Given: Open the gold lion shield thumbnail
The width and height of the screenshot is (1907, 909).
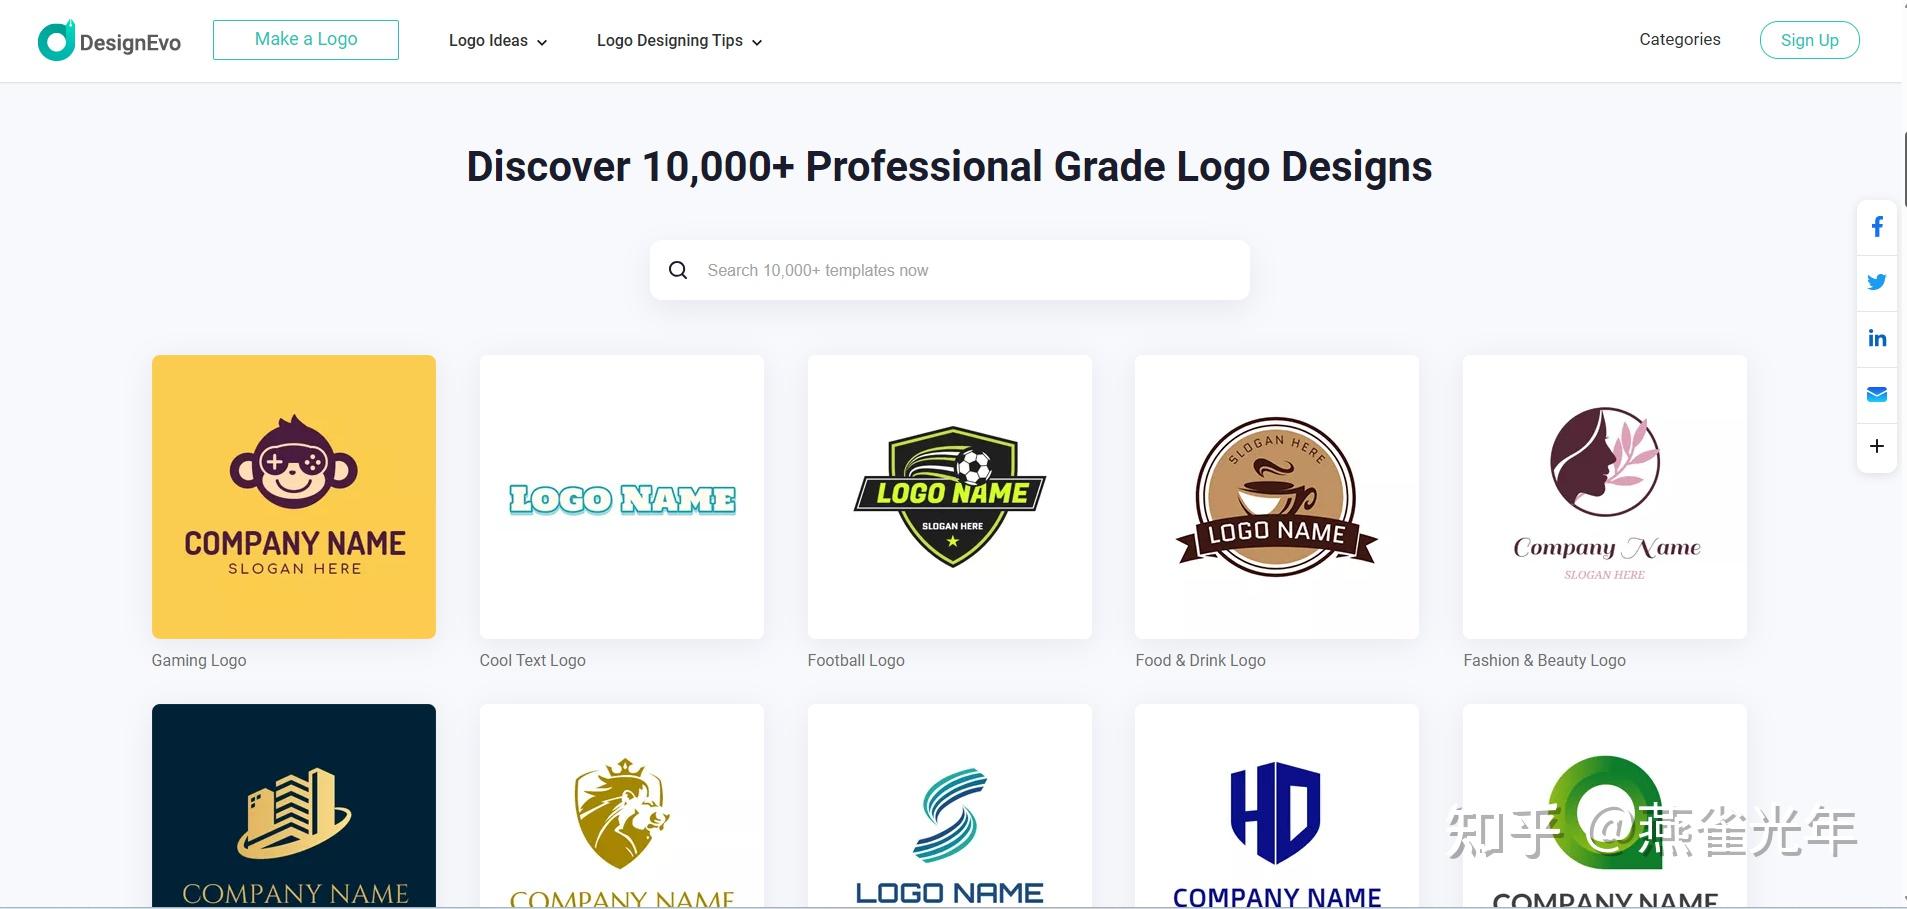Looking at the screenshot, I should tap(622, 806).
